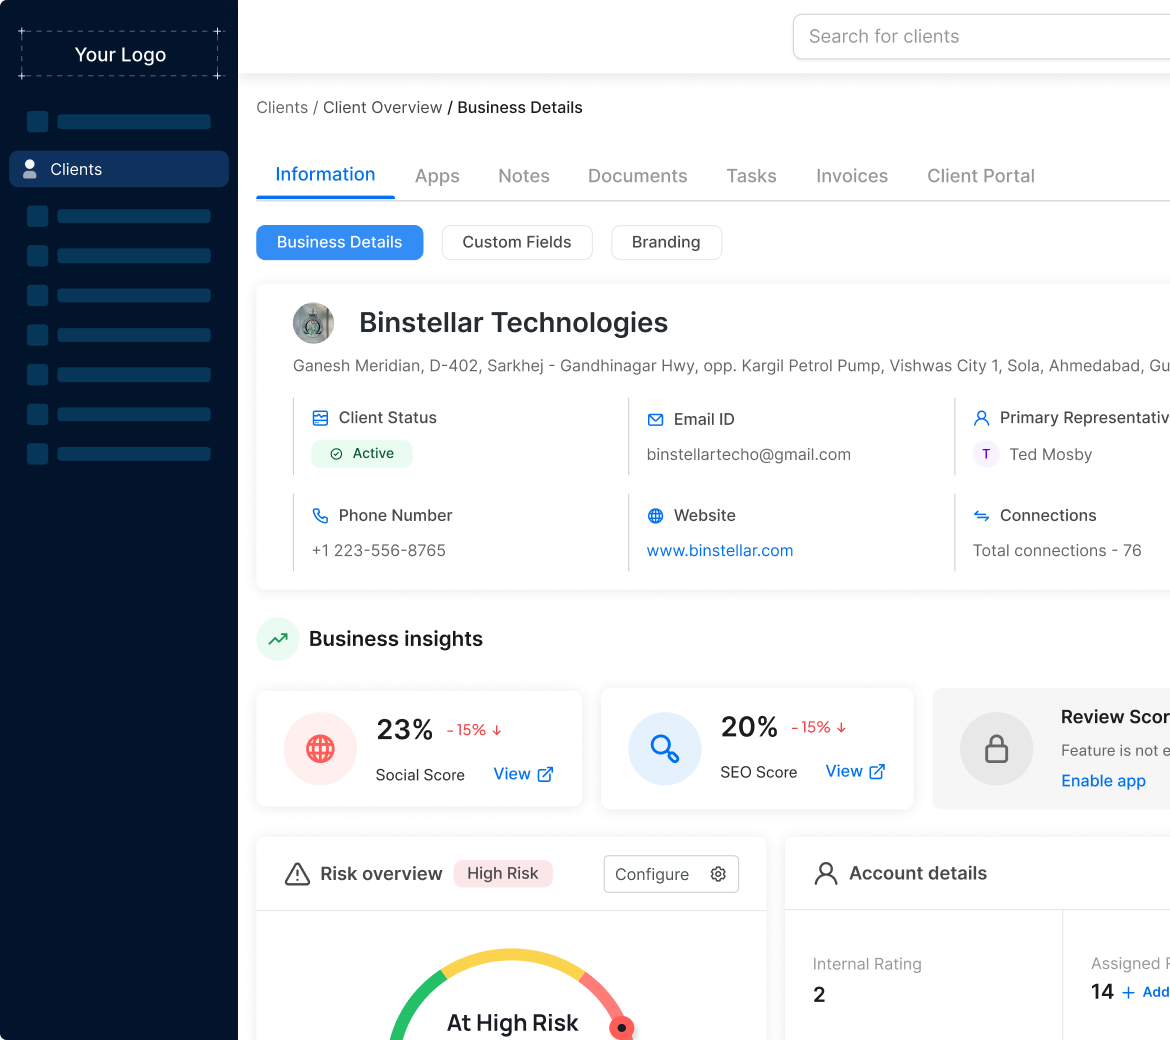Click the Client Status card icon

(320, 418)
